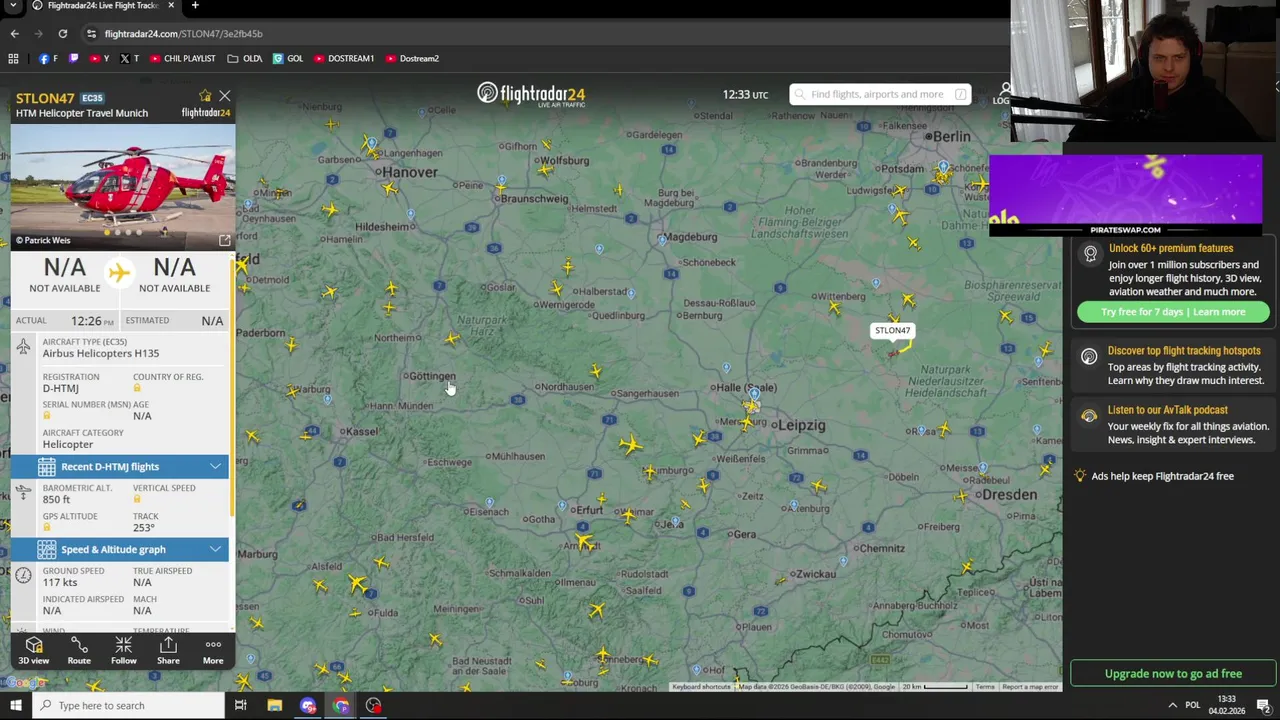Open the X (T) bookmark
Image resolution: width=1280 pixels, height=720 pixels.
[129, 59]
